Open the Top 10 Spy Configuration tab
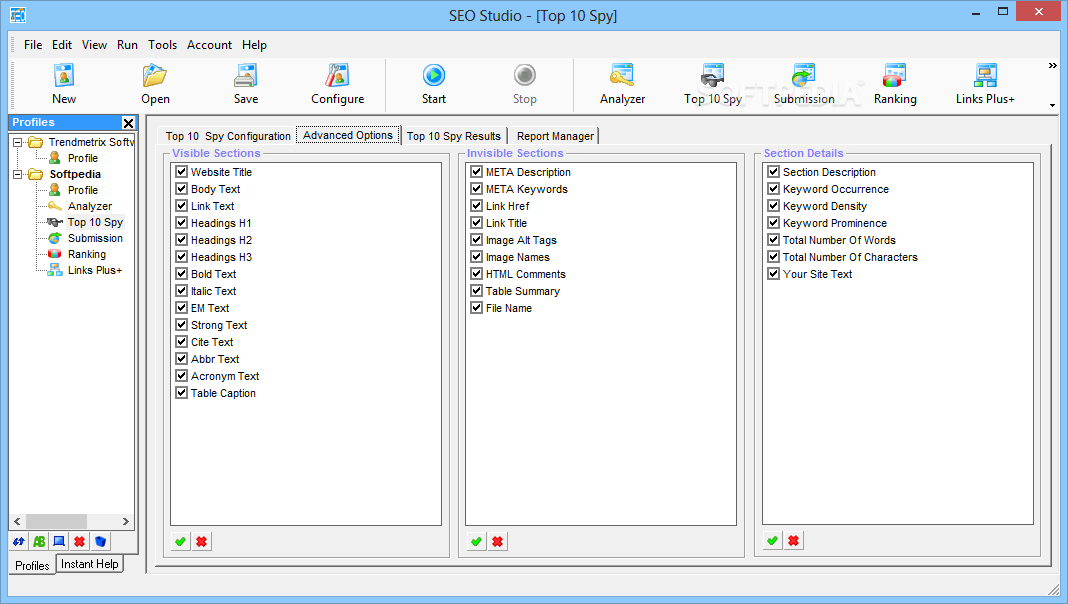The height and width of the screenshot is (604, 1068). pos(228,136)
